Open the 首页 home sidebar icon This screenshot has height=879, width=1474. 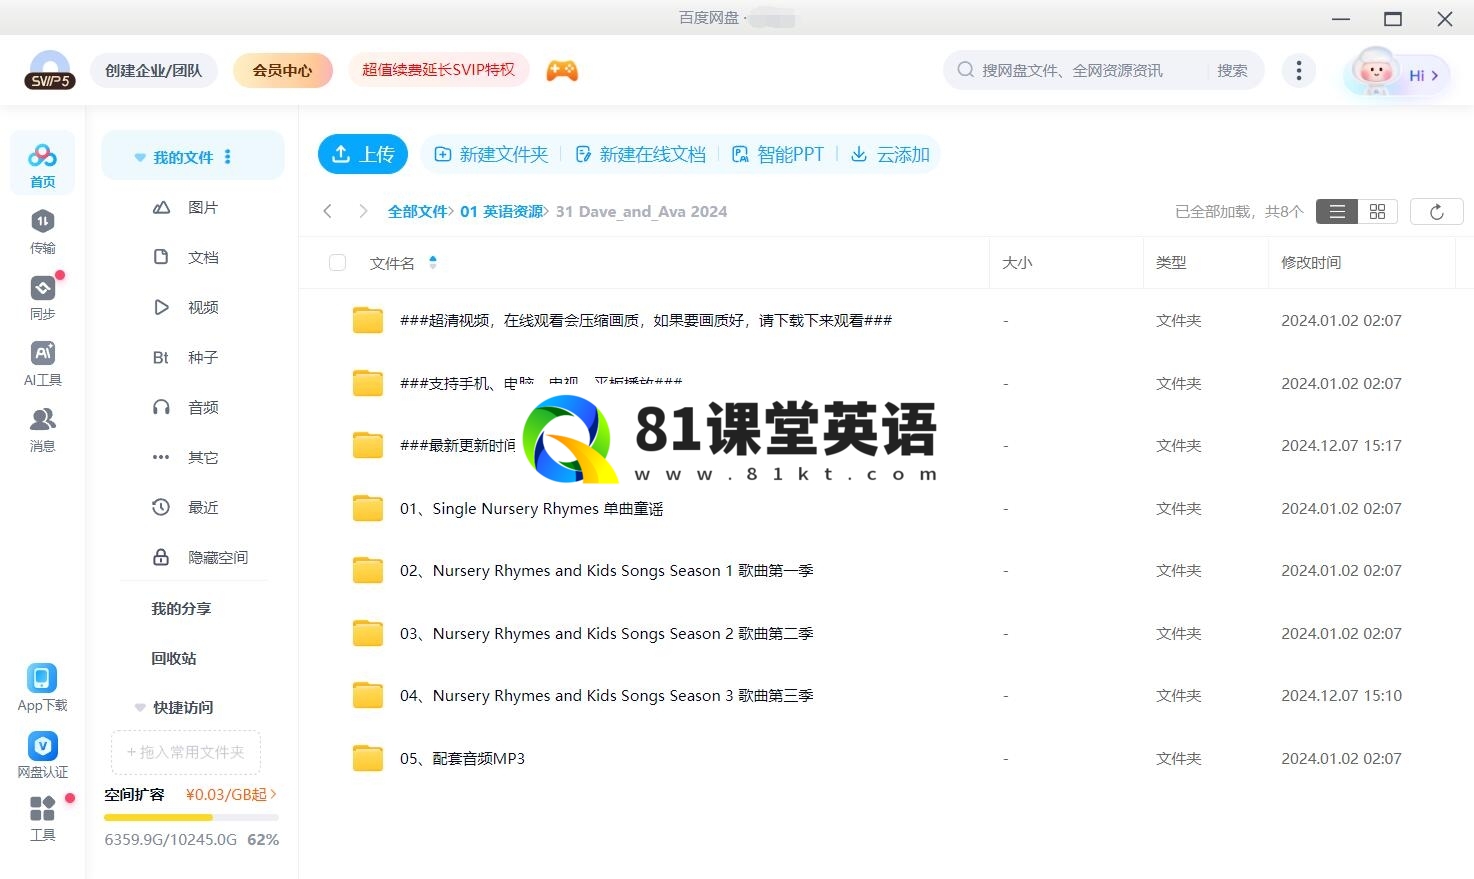point(42,165)
